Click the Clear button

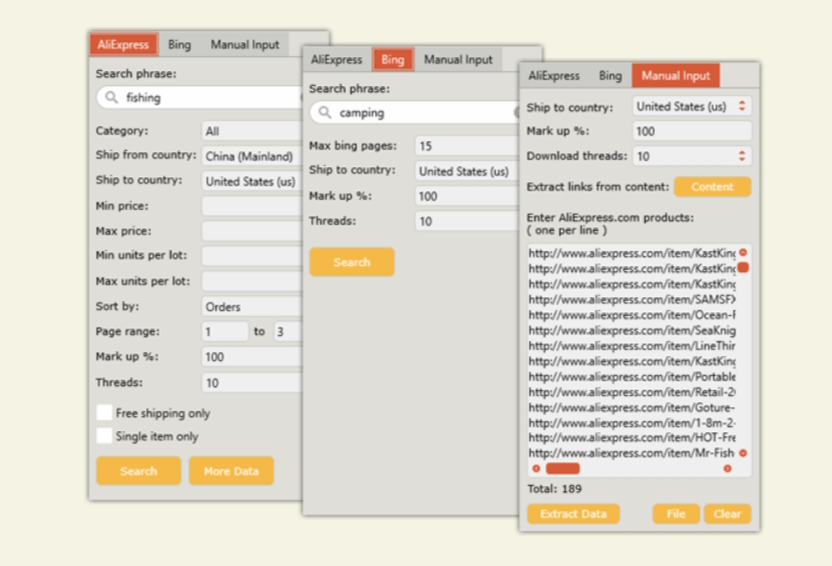point(727,513)
